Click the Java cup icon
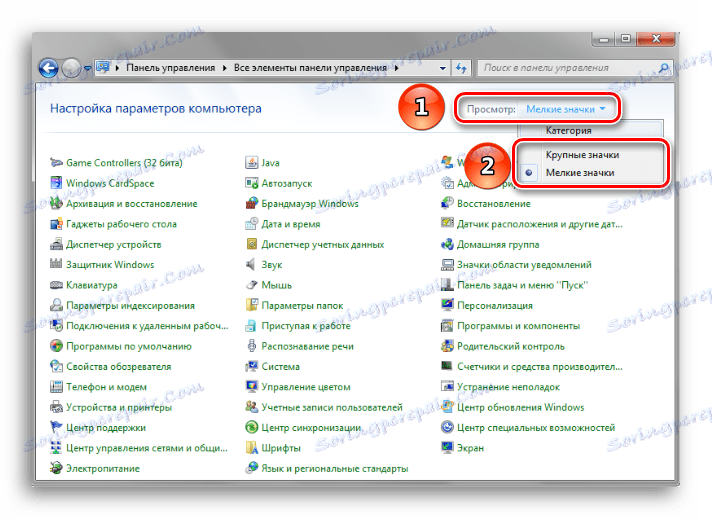 click(251, 163)
